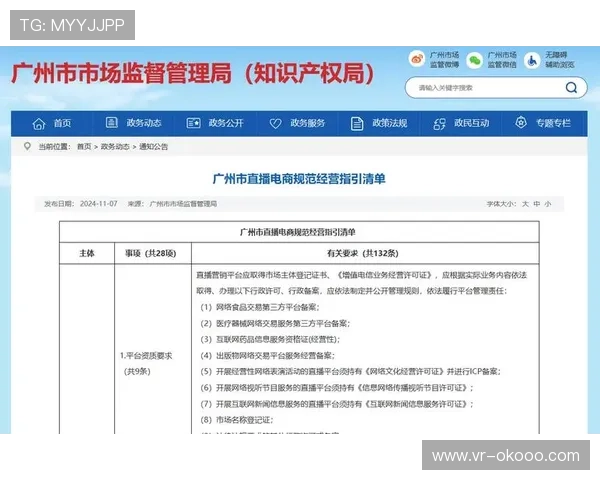Screen dimensions: 600x480
Task: Click the news icon beside 政务动态
Action: pyautogui.click(x=111, y=122)
